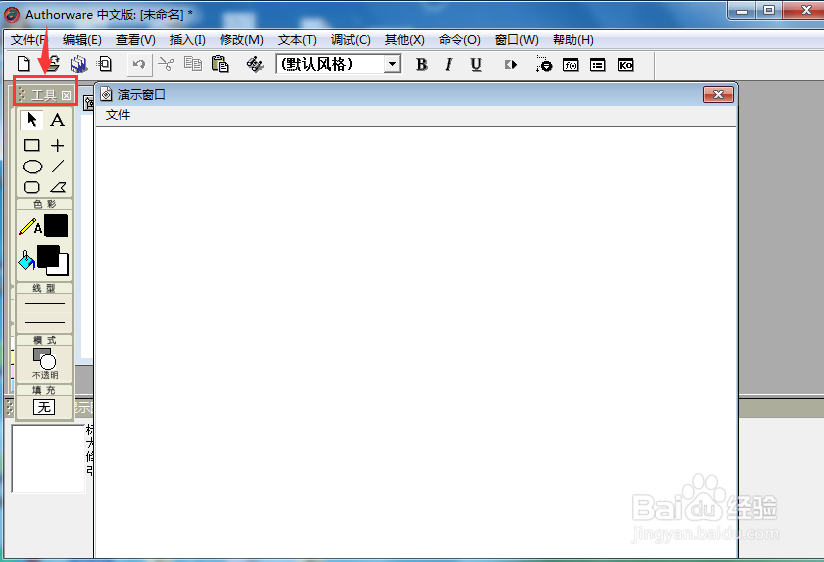Click the paint bucket fill icon
Image resolution: width=824 pixels, height=562 pixels.
tap(26, 260)
